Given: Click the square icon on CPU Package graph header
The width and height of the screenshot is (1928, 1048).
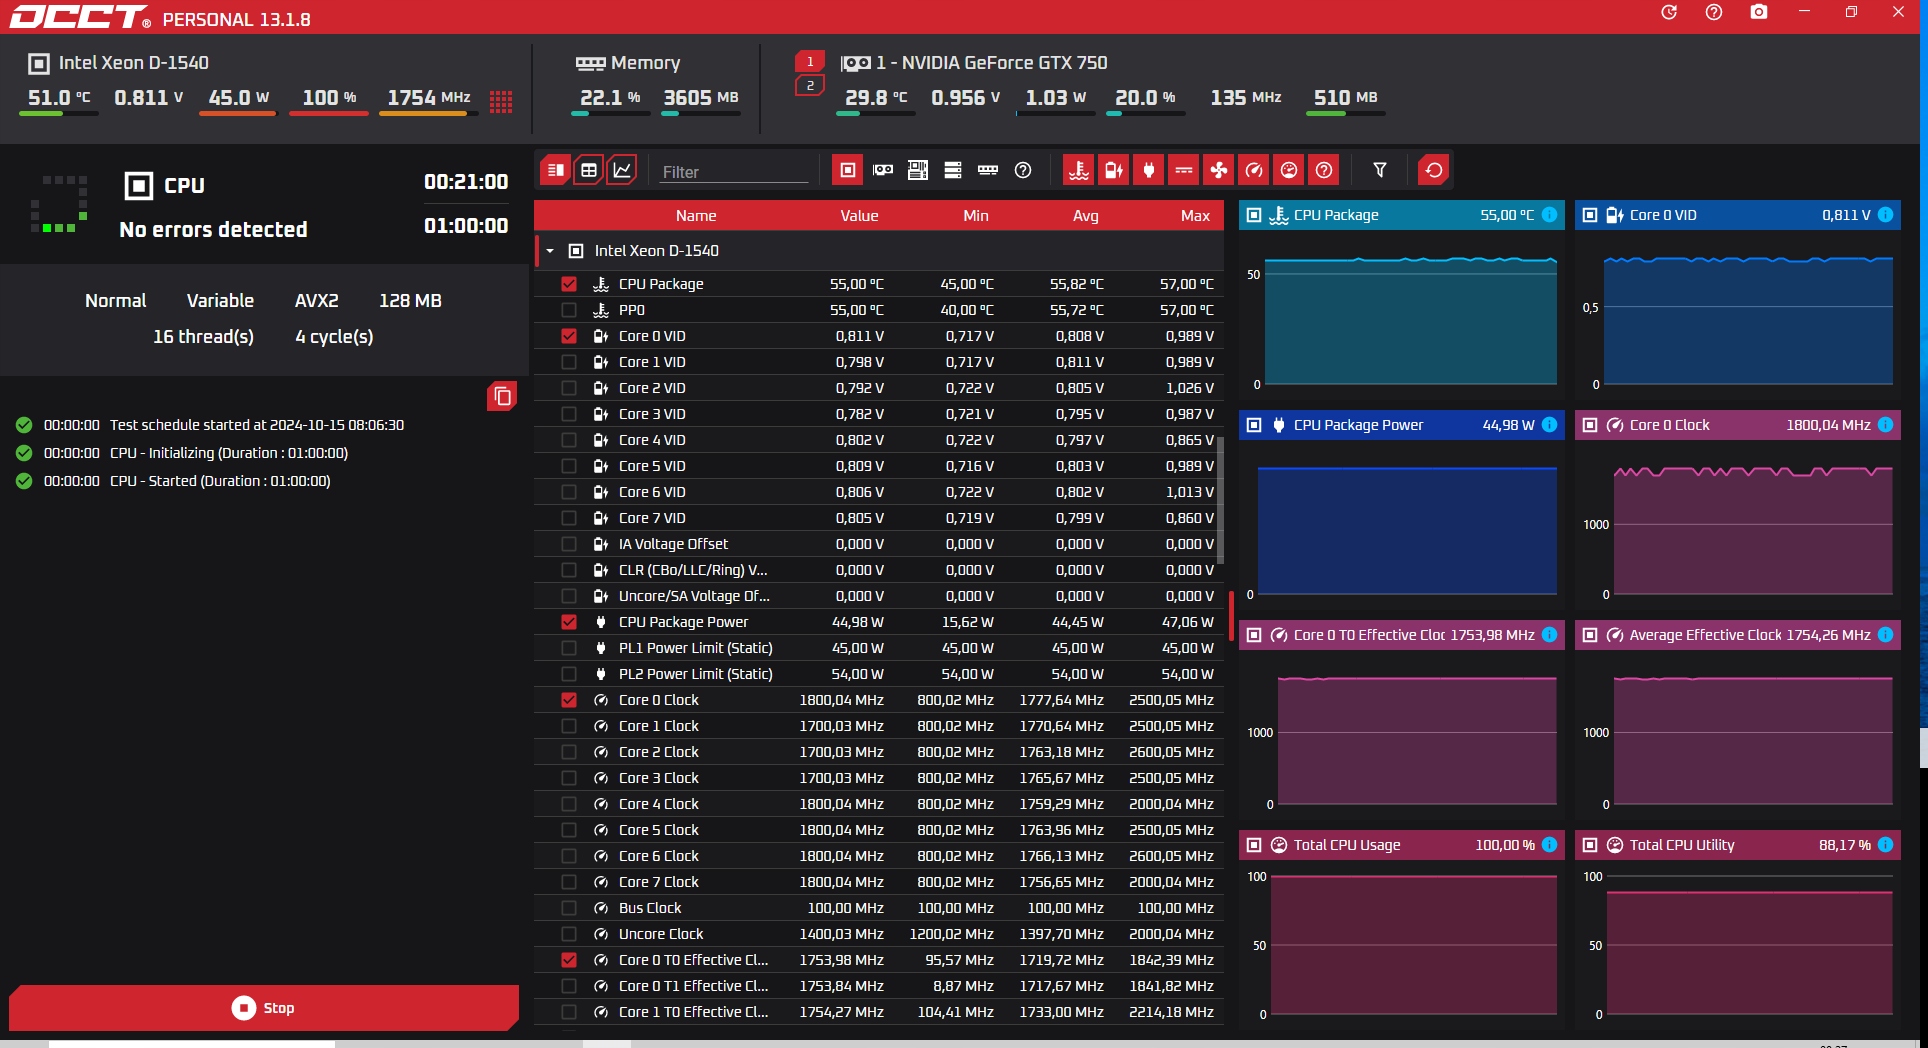Looking at the screenshot, I should [x=1254, y=215].
